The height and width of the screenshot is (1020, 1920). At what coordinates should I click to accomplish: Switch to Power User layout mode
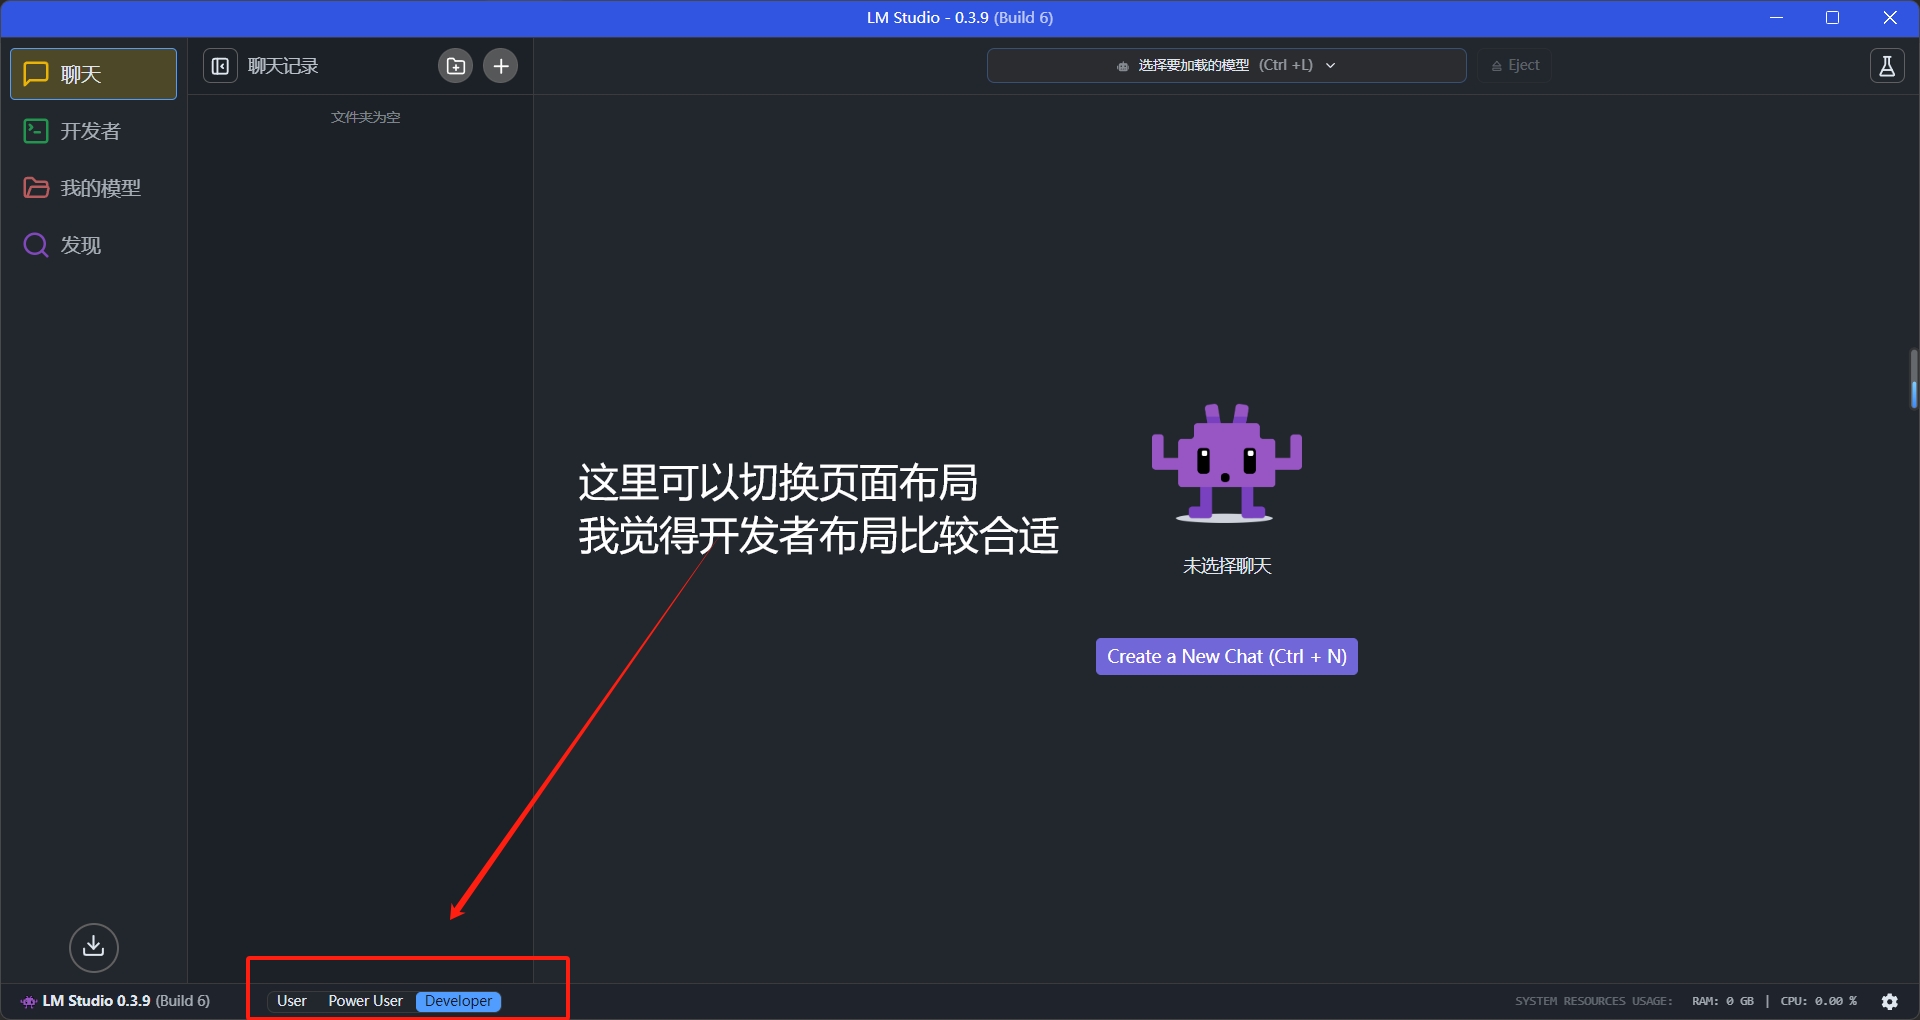click(365, 1001)
